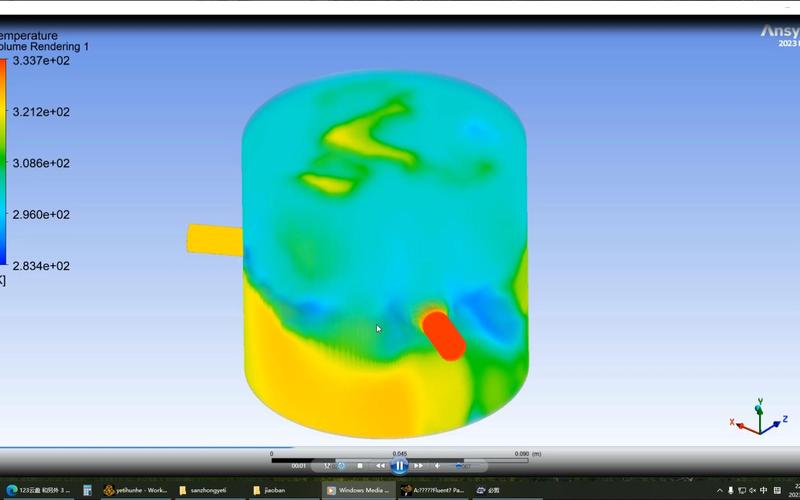Click the rewind button in Media Player
This screenshot has height=500, width=800.
(380, 466)
